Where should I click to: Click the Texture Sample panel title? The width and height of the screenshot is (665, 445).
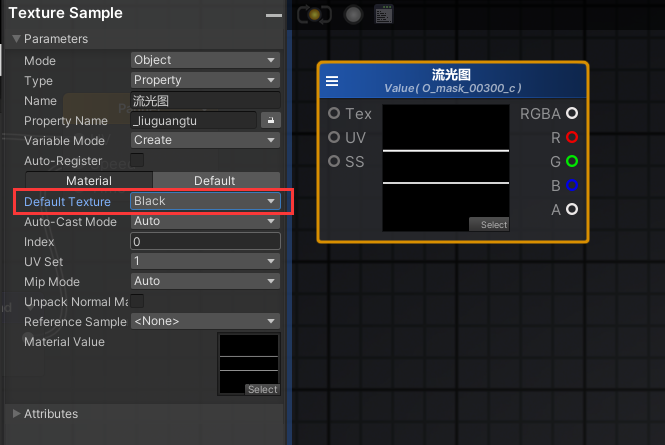click(x=65, y=13)
